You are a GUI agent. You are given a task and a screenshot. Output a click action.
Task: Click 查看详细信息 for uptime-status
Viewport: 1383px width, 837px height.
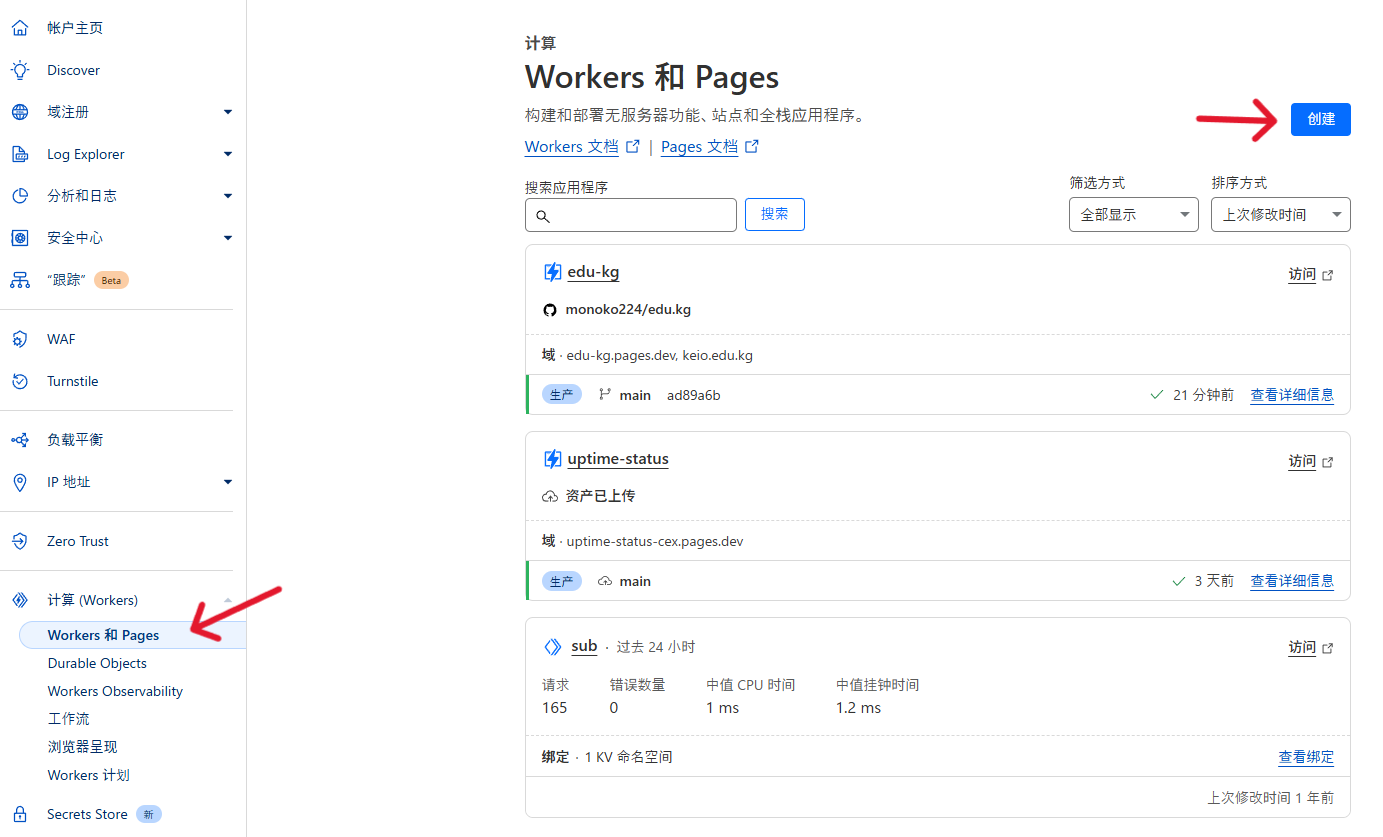coord(1292,581)
